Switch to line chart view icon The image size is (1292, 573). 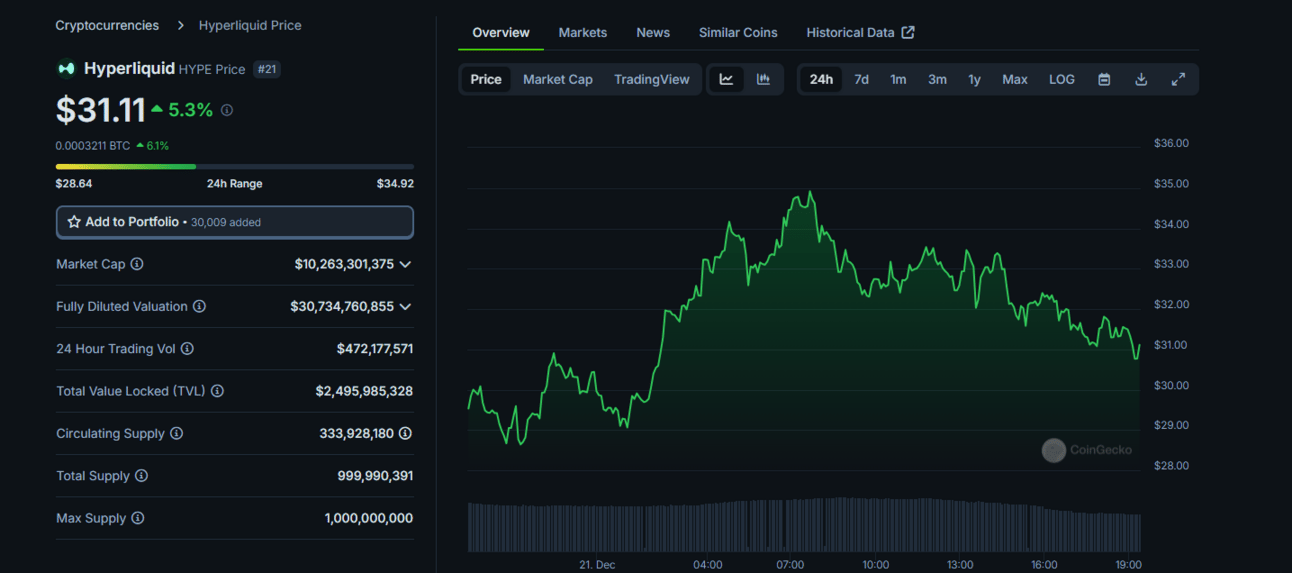click(x=727, y=79)
